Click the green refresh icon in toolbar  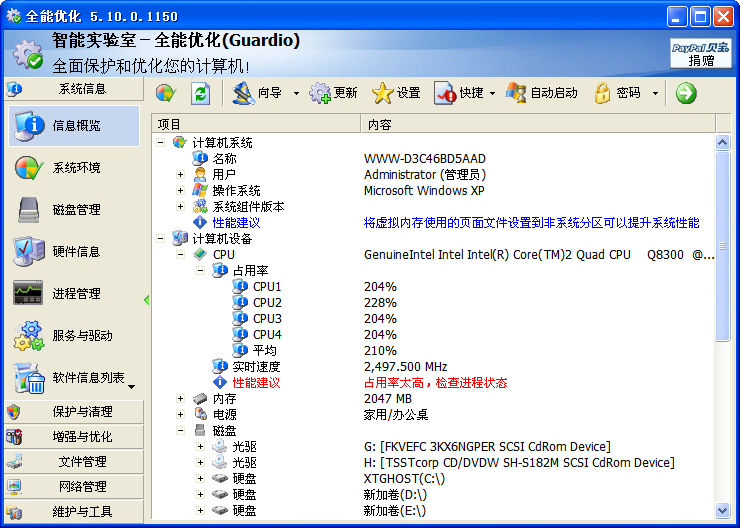pyautogui.click(x=201, y=93)
